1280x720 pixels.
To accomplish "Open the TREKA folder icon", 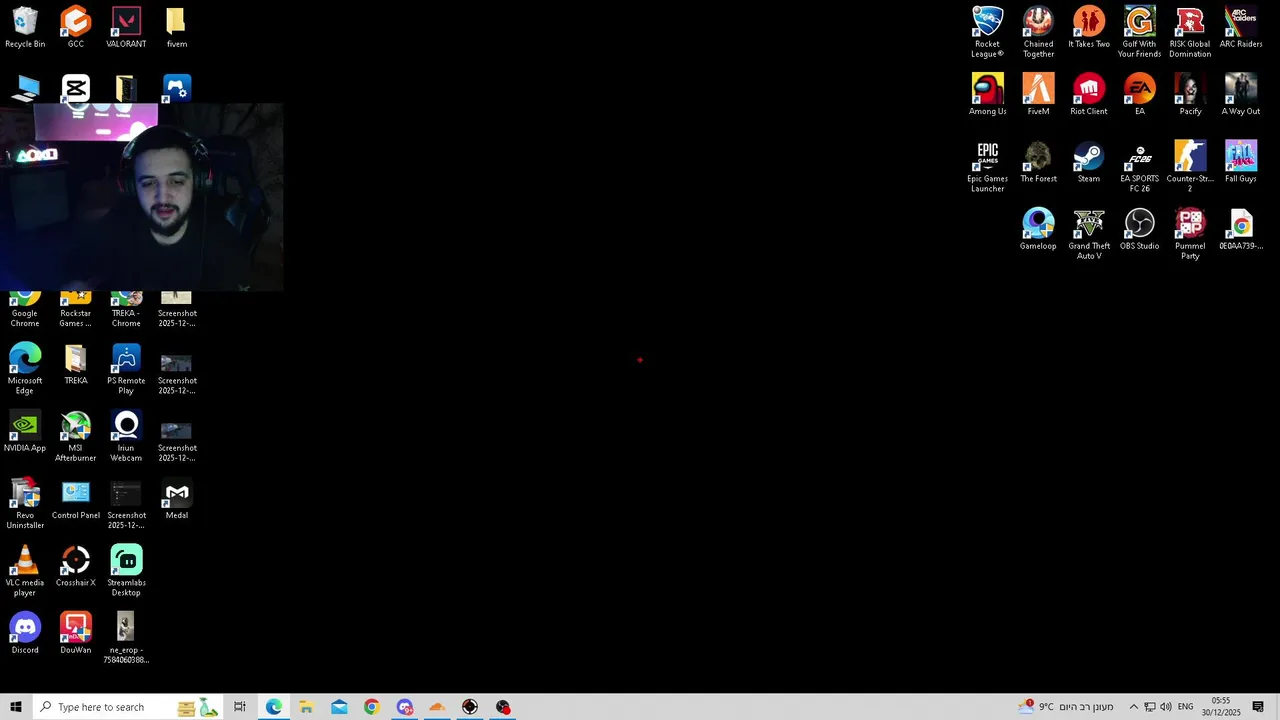I will tap(76, 364).
